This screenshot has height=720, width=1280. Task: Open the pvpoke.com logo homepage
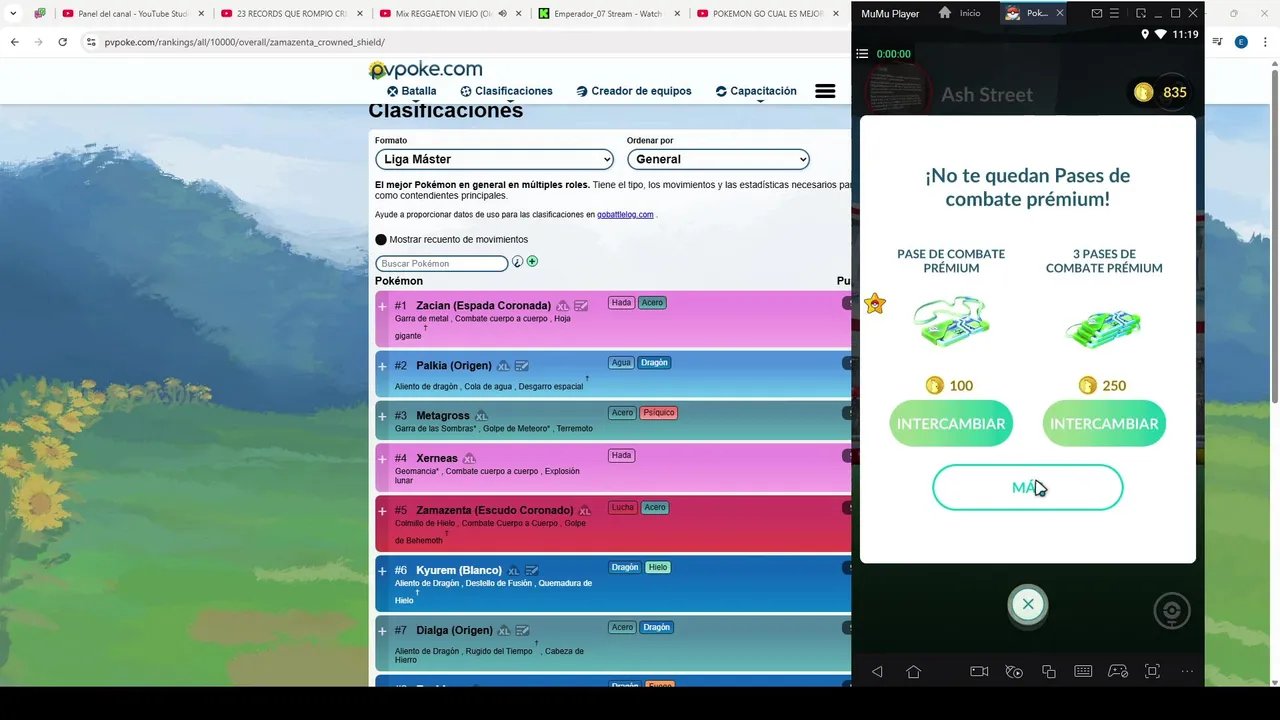tap(425, 69)
